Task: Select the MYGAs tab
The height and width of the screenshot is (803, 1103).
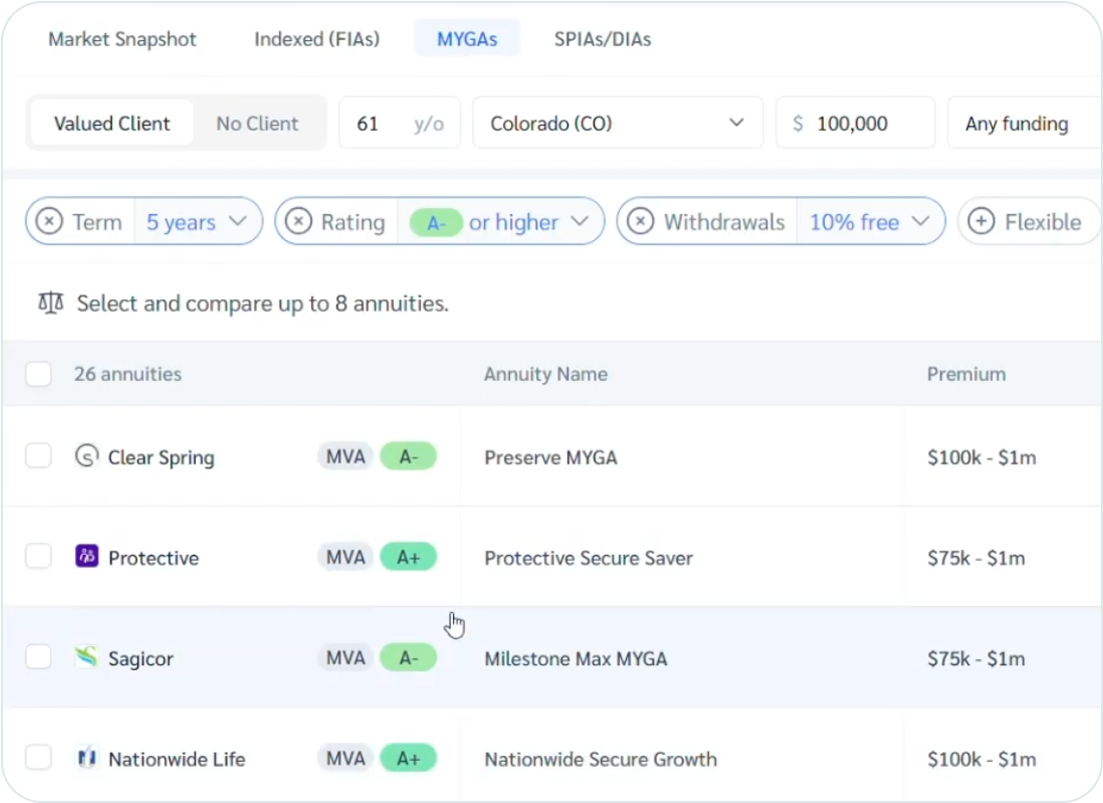Action: click(x=467, y=39)
